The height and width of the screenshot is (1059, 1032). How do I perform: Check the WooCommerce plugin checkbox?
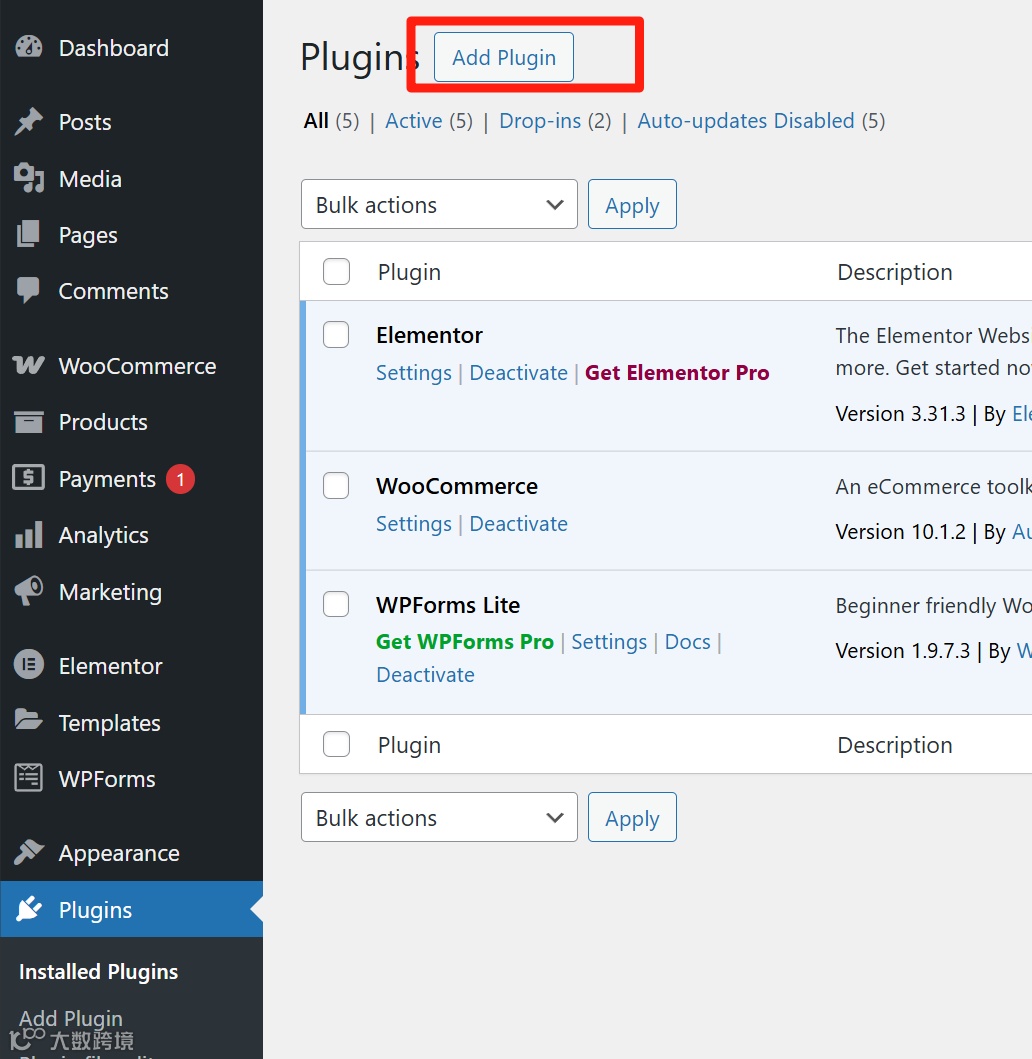(336, 486)
